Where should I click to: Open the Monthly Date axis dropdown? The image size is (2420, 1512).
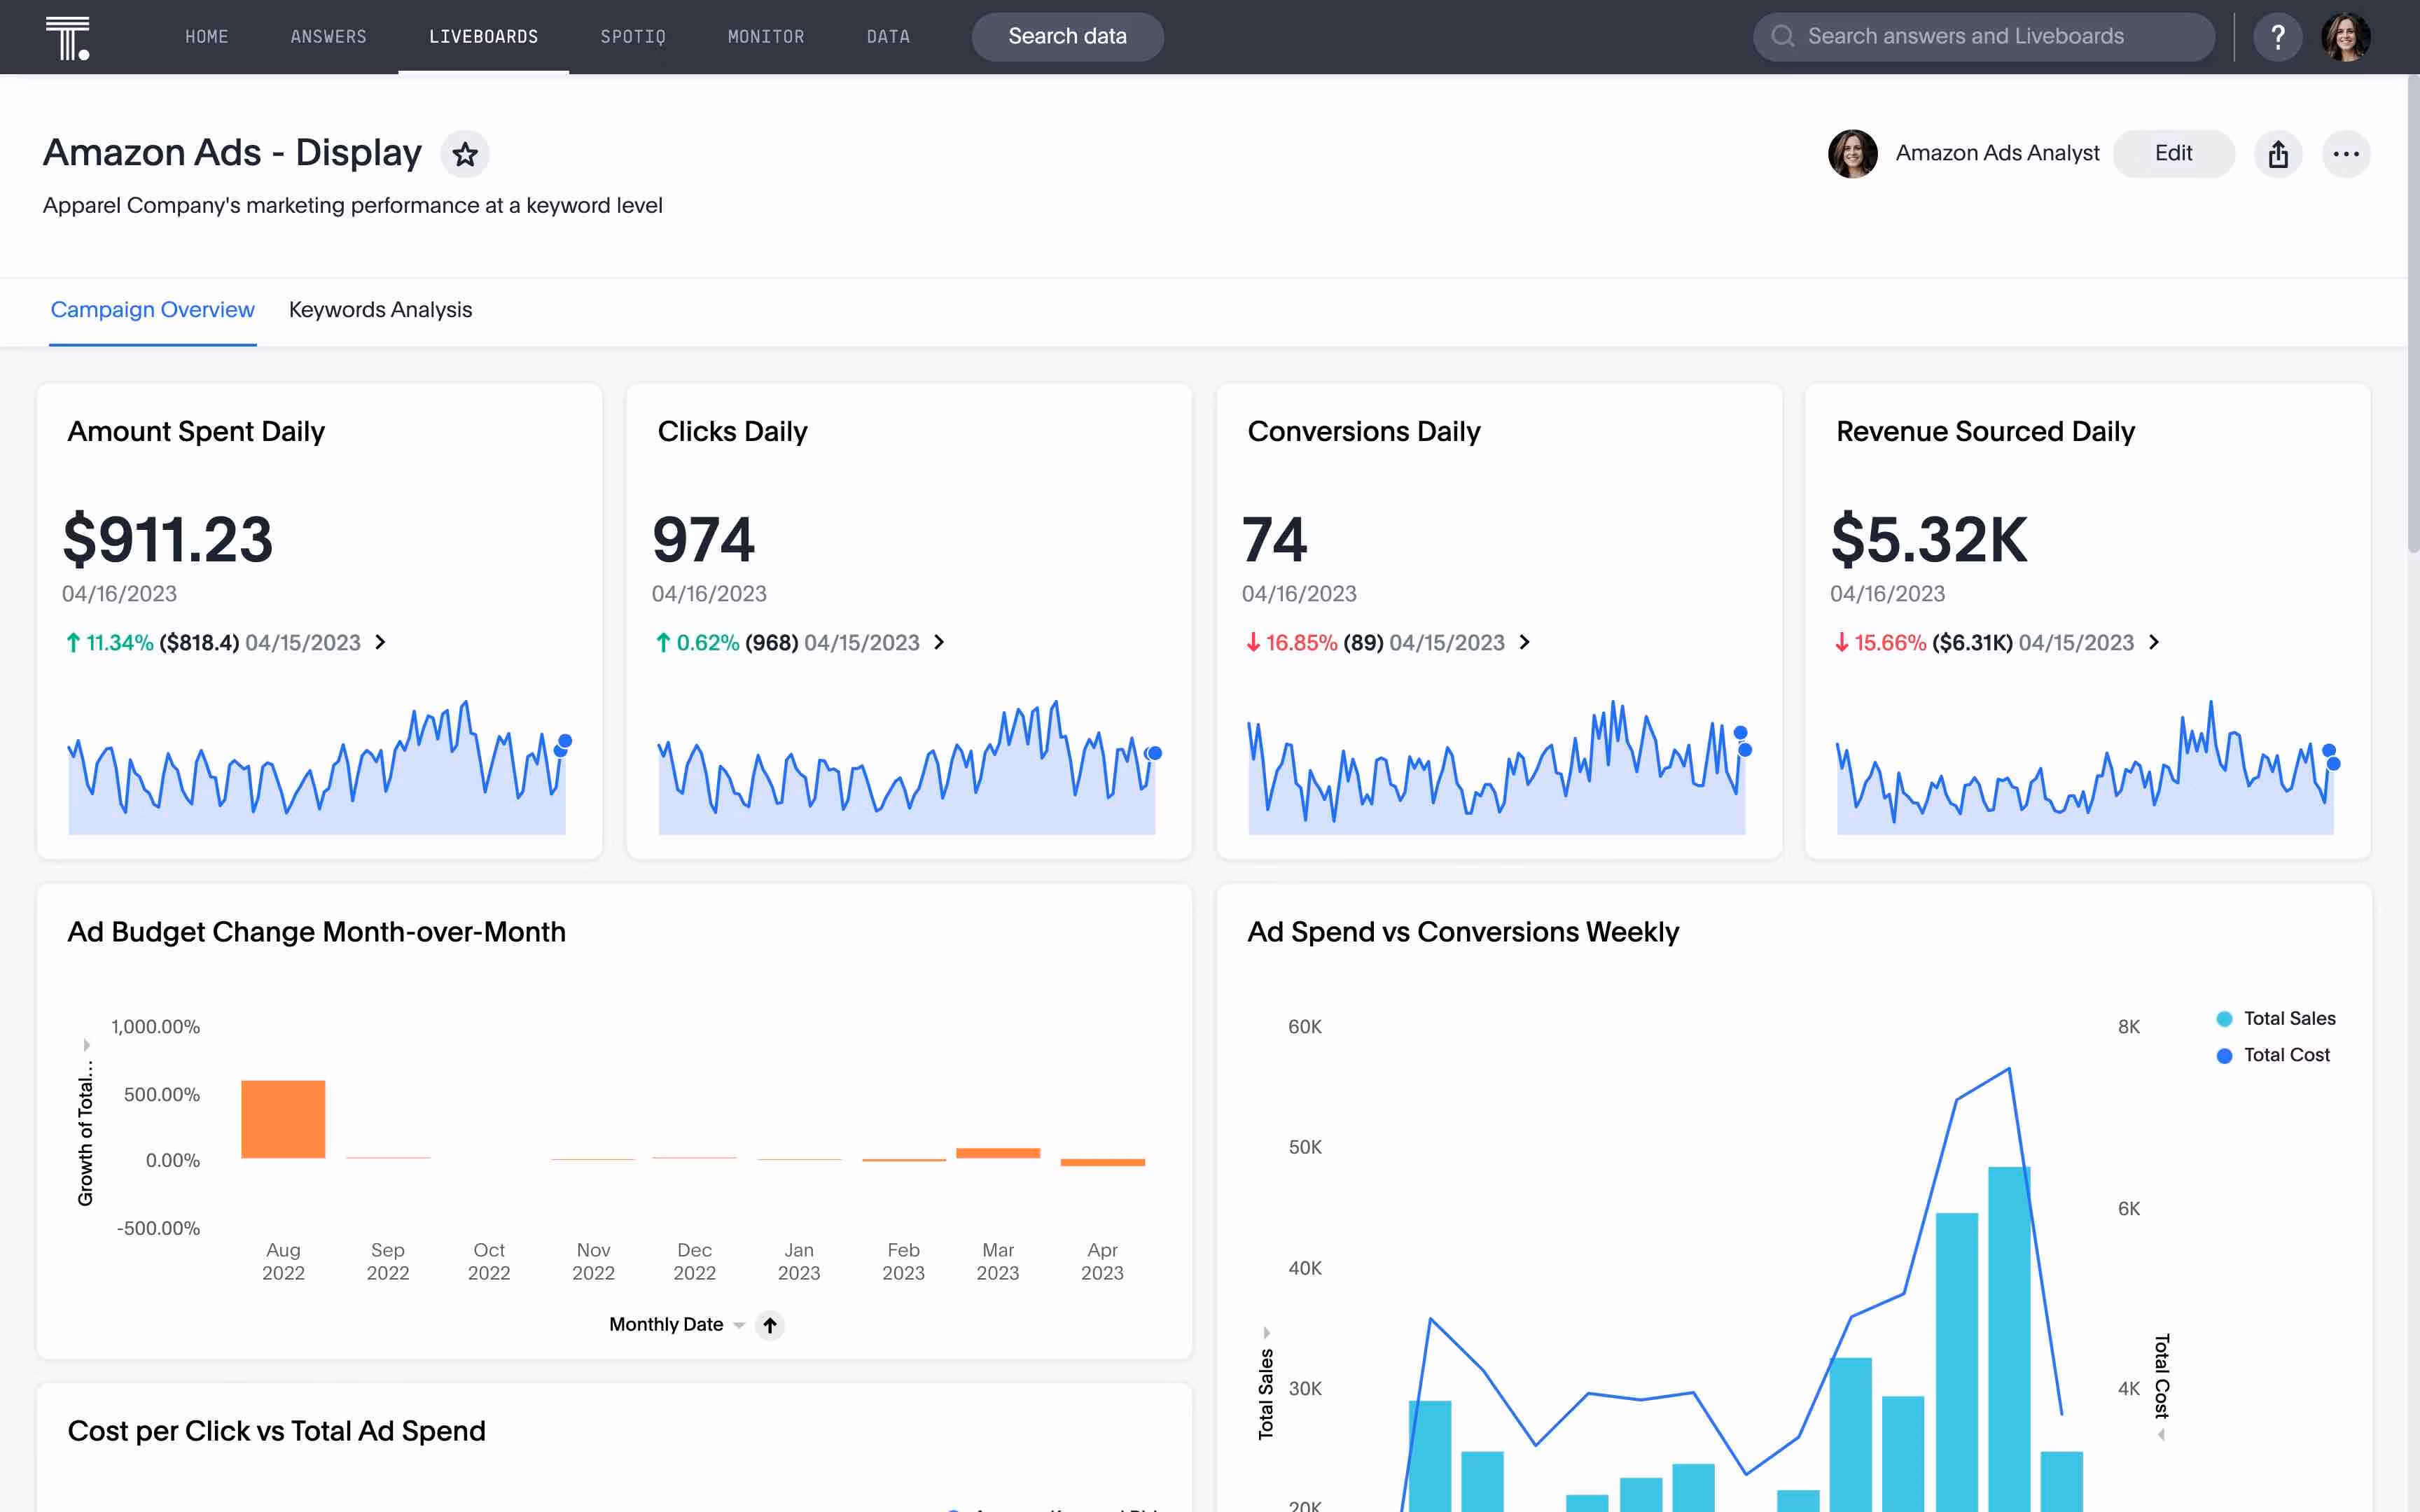coord(739,1325)
